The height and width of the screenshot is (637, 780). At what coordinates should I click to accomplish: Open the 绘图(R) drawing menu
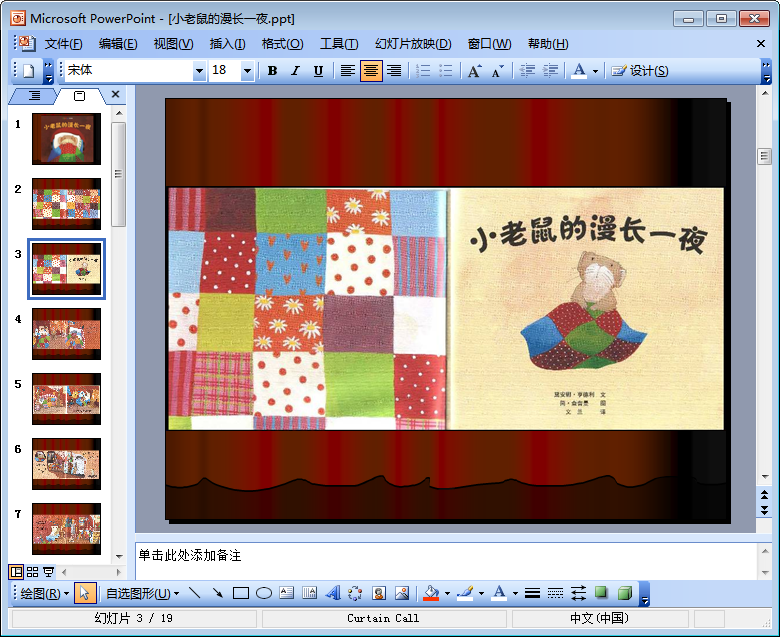pos(44,593)
